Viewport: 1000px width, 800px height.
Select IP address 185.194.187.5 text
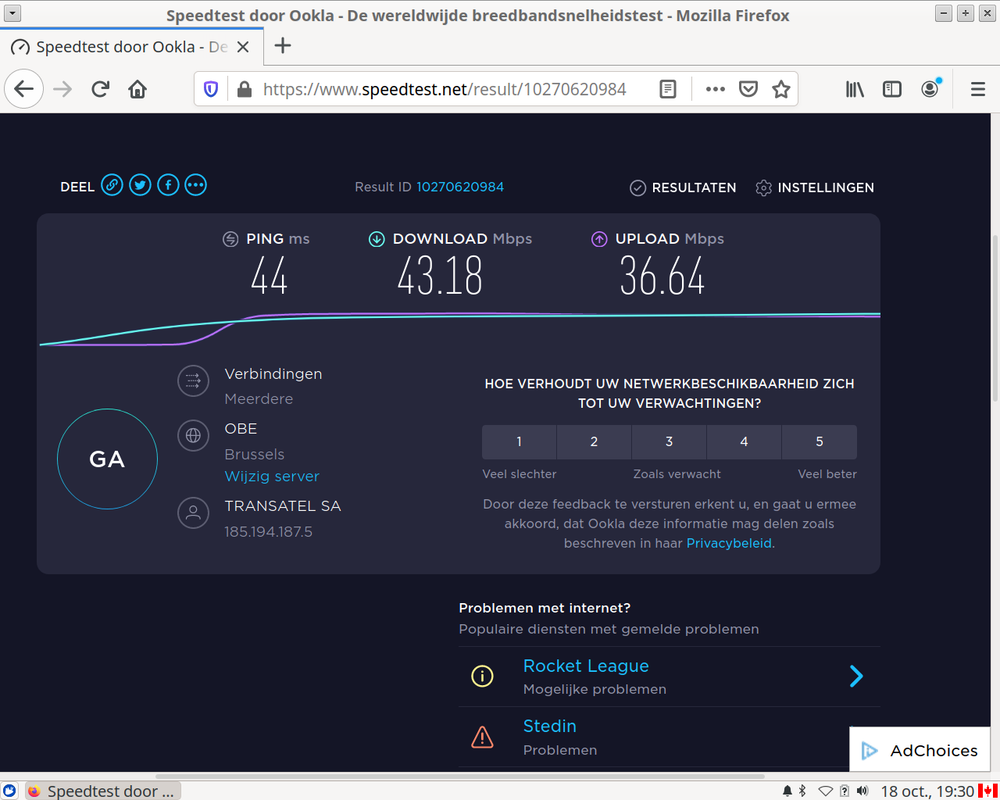tap(268, 532)
